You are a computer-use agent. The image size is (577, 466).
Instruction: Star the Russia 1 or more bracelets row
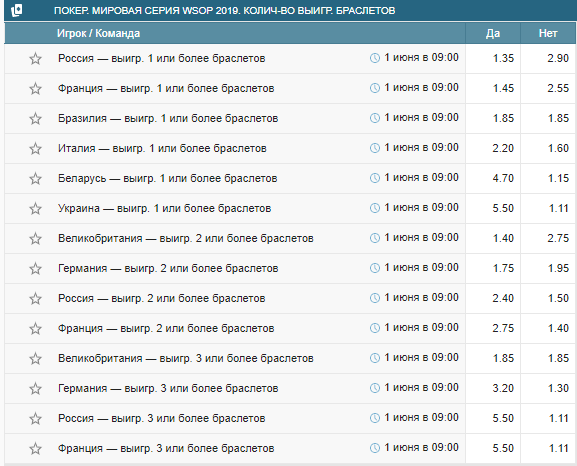[35, 59]
